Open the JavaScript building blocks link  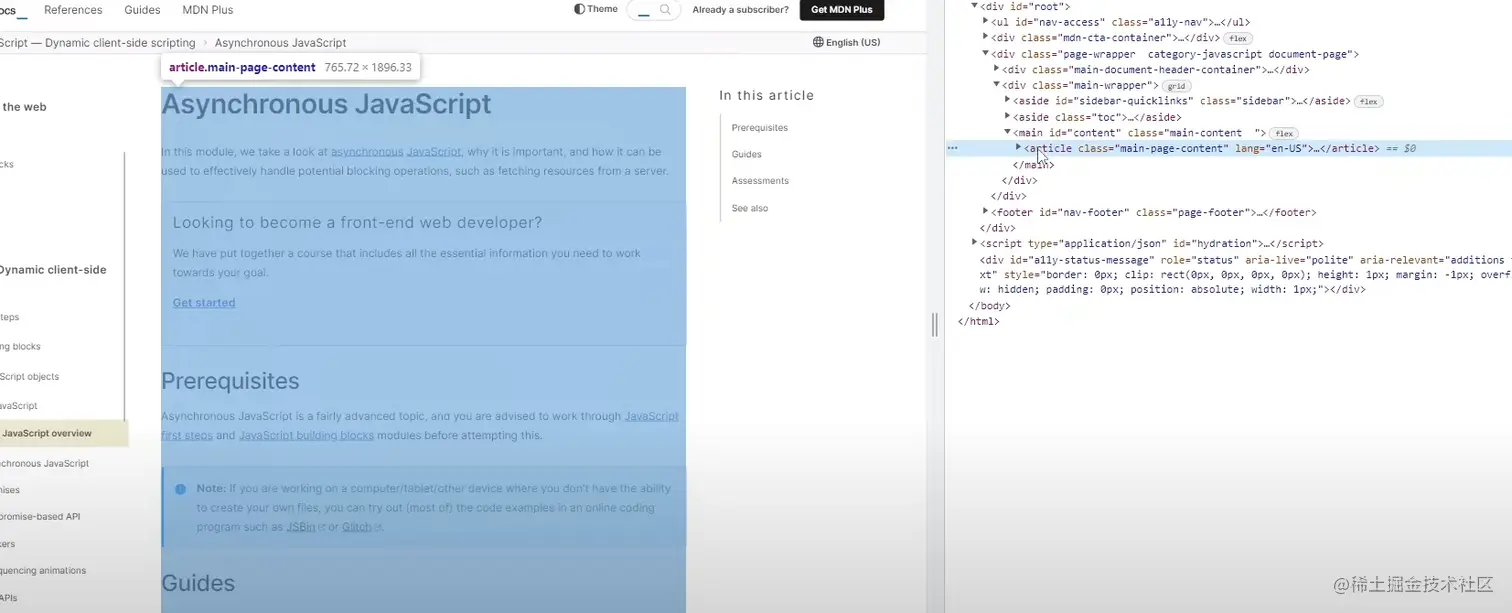pos(307,436)
